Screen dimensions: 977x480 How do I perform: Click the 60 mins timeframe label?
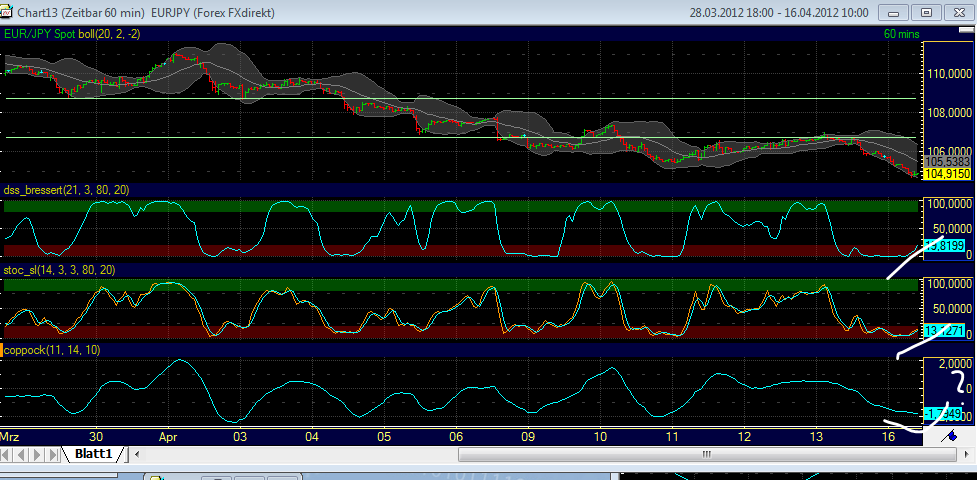pyautogui.click(x=903, y=33)
